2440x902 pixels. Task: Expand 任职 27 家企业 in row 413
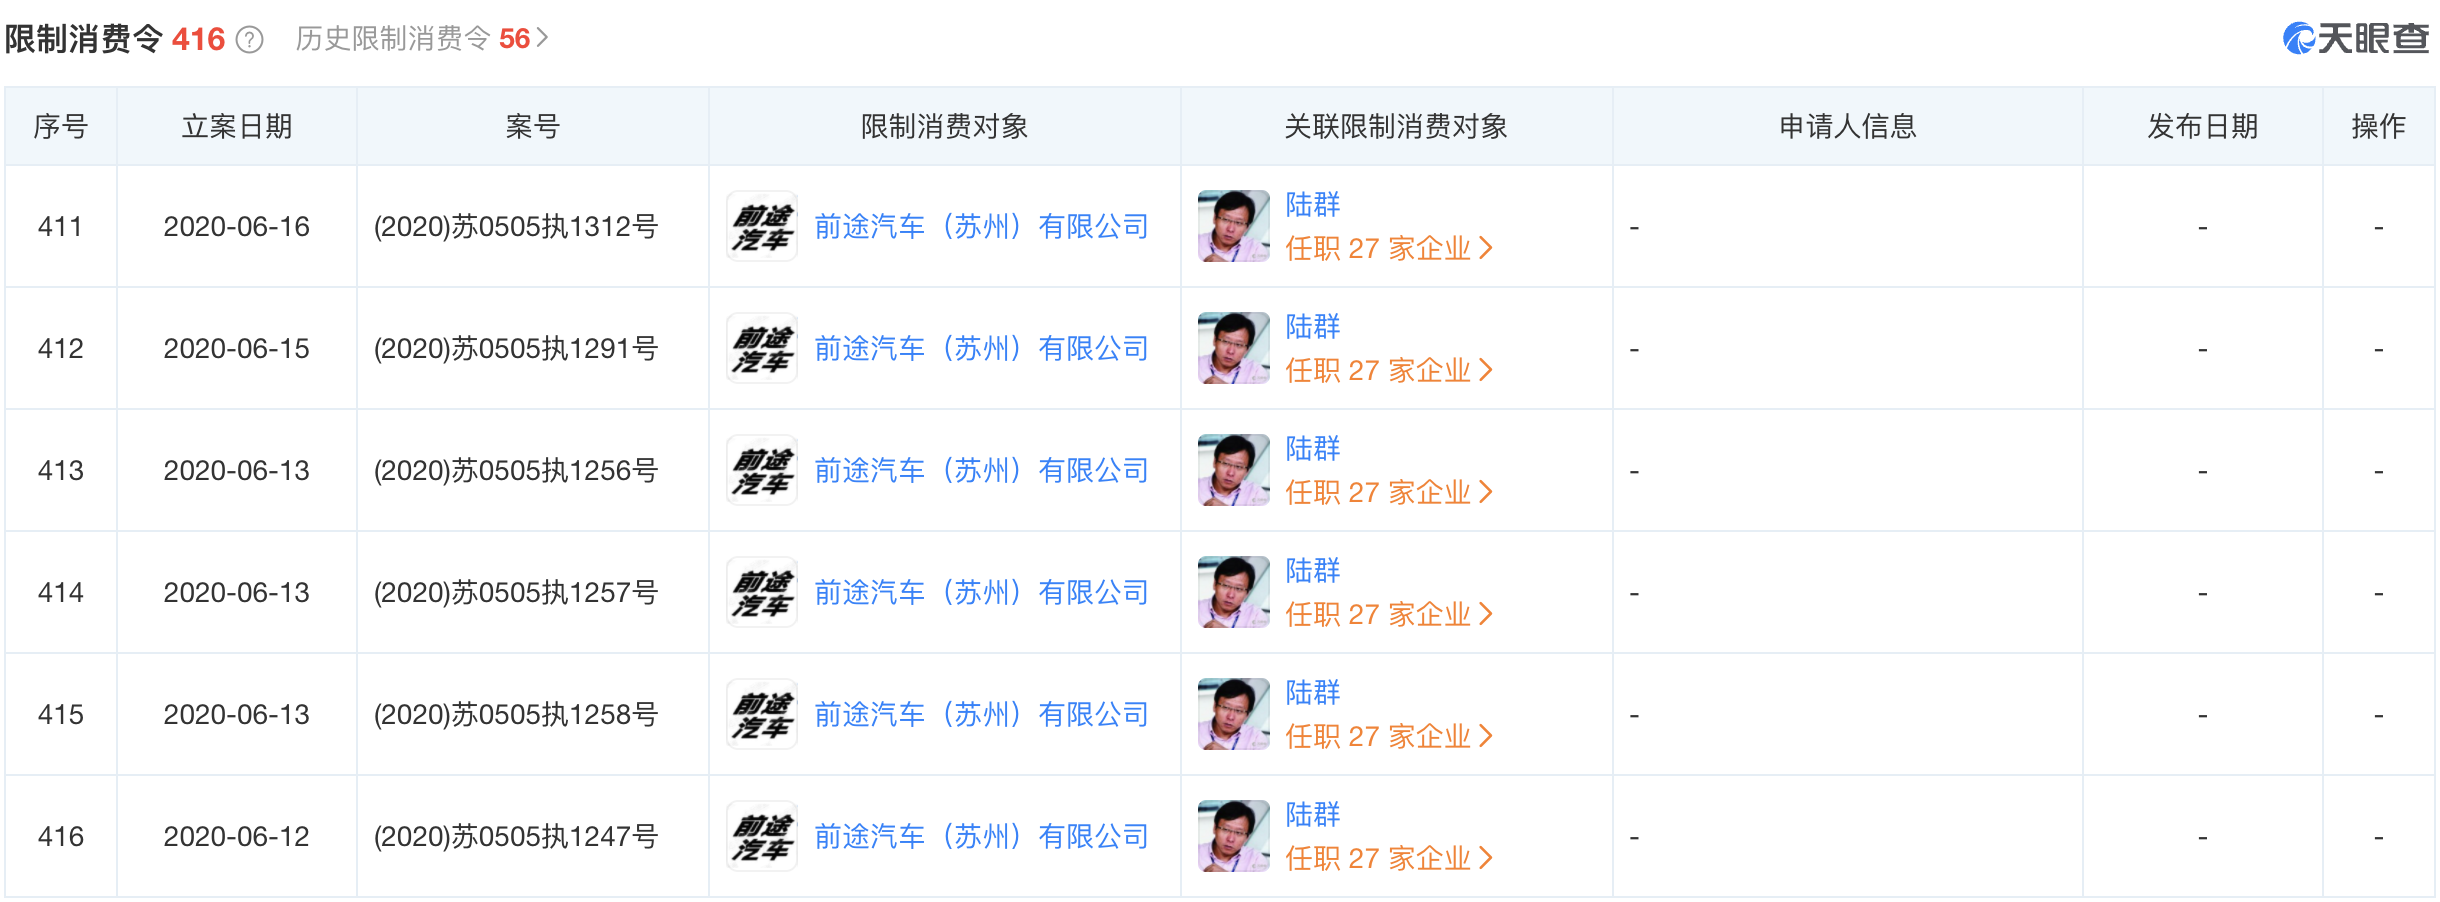click(1388, 493)
